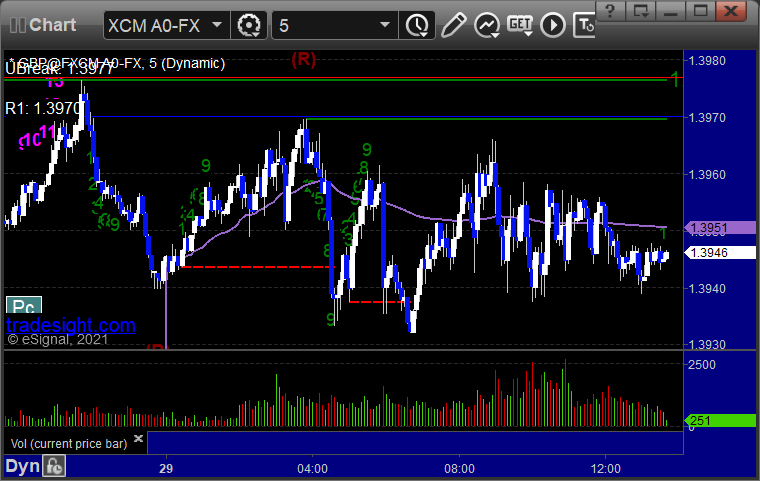
Task: Click the 2500 volume axis label
Action: click(702, 365)
